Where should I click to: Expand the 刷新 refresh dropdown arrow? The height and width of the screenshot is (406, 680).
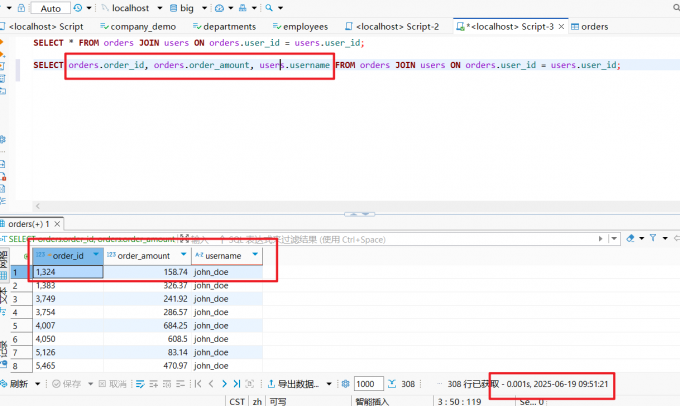tap(38, 384)
